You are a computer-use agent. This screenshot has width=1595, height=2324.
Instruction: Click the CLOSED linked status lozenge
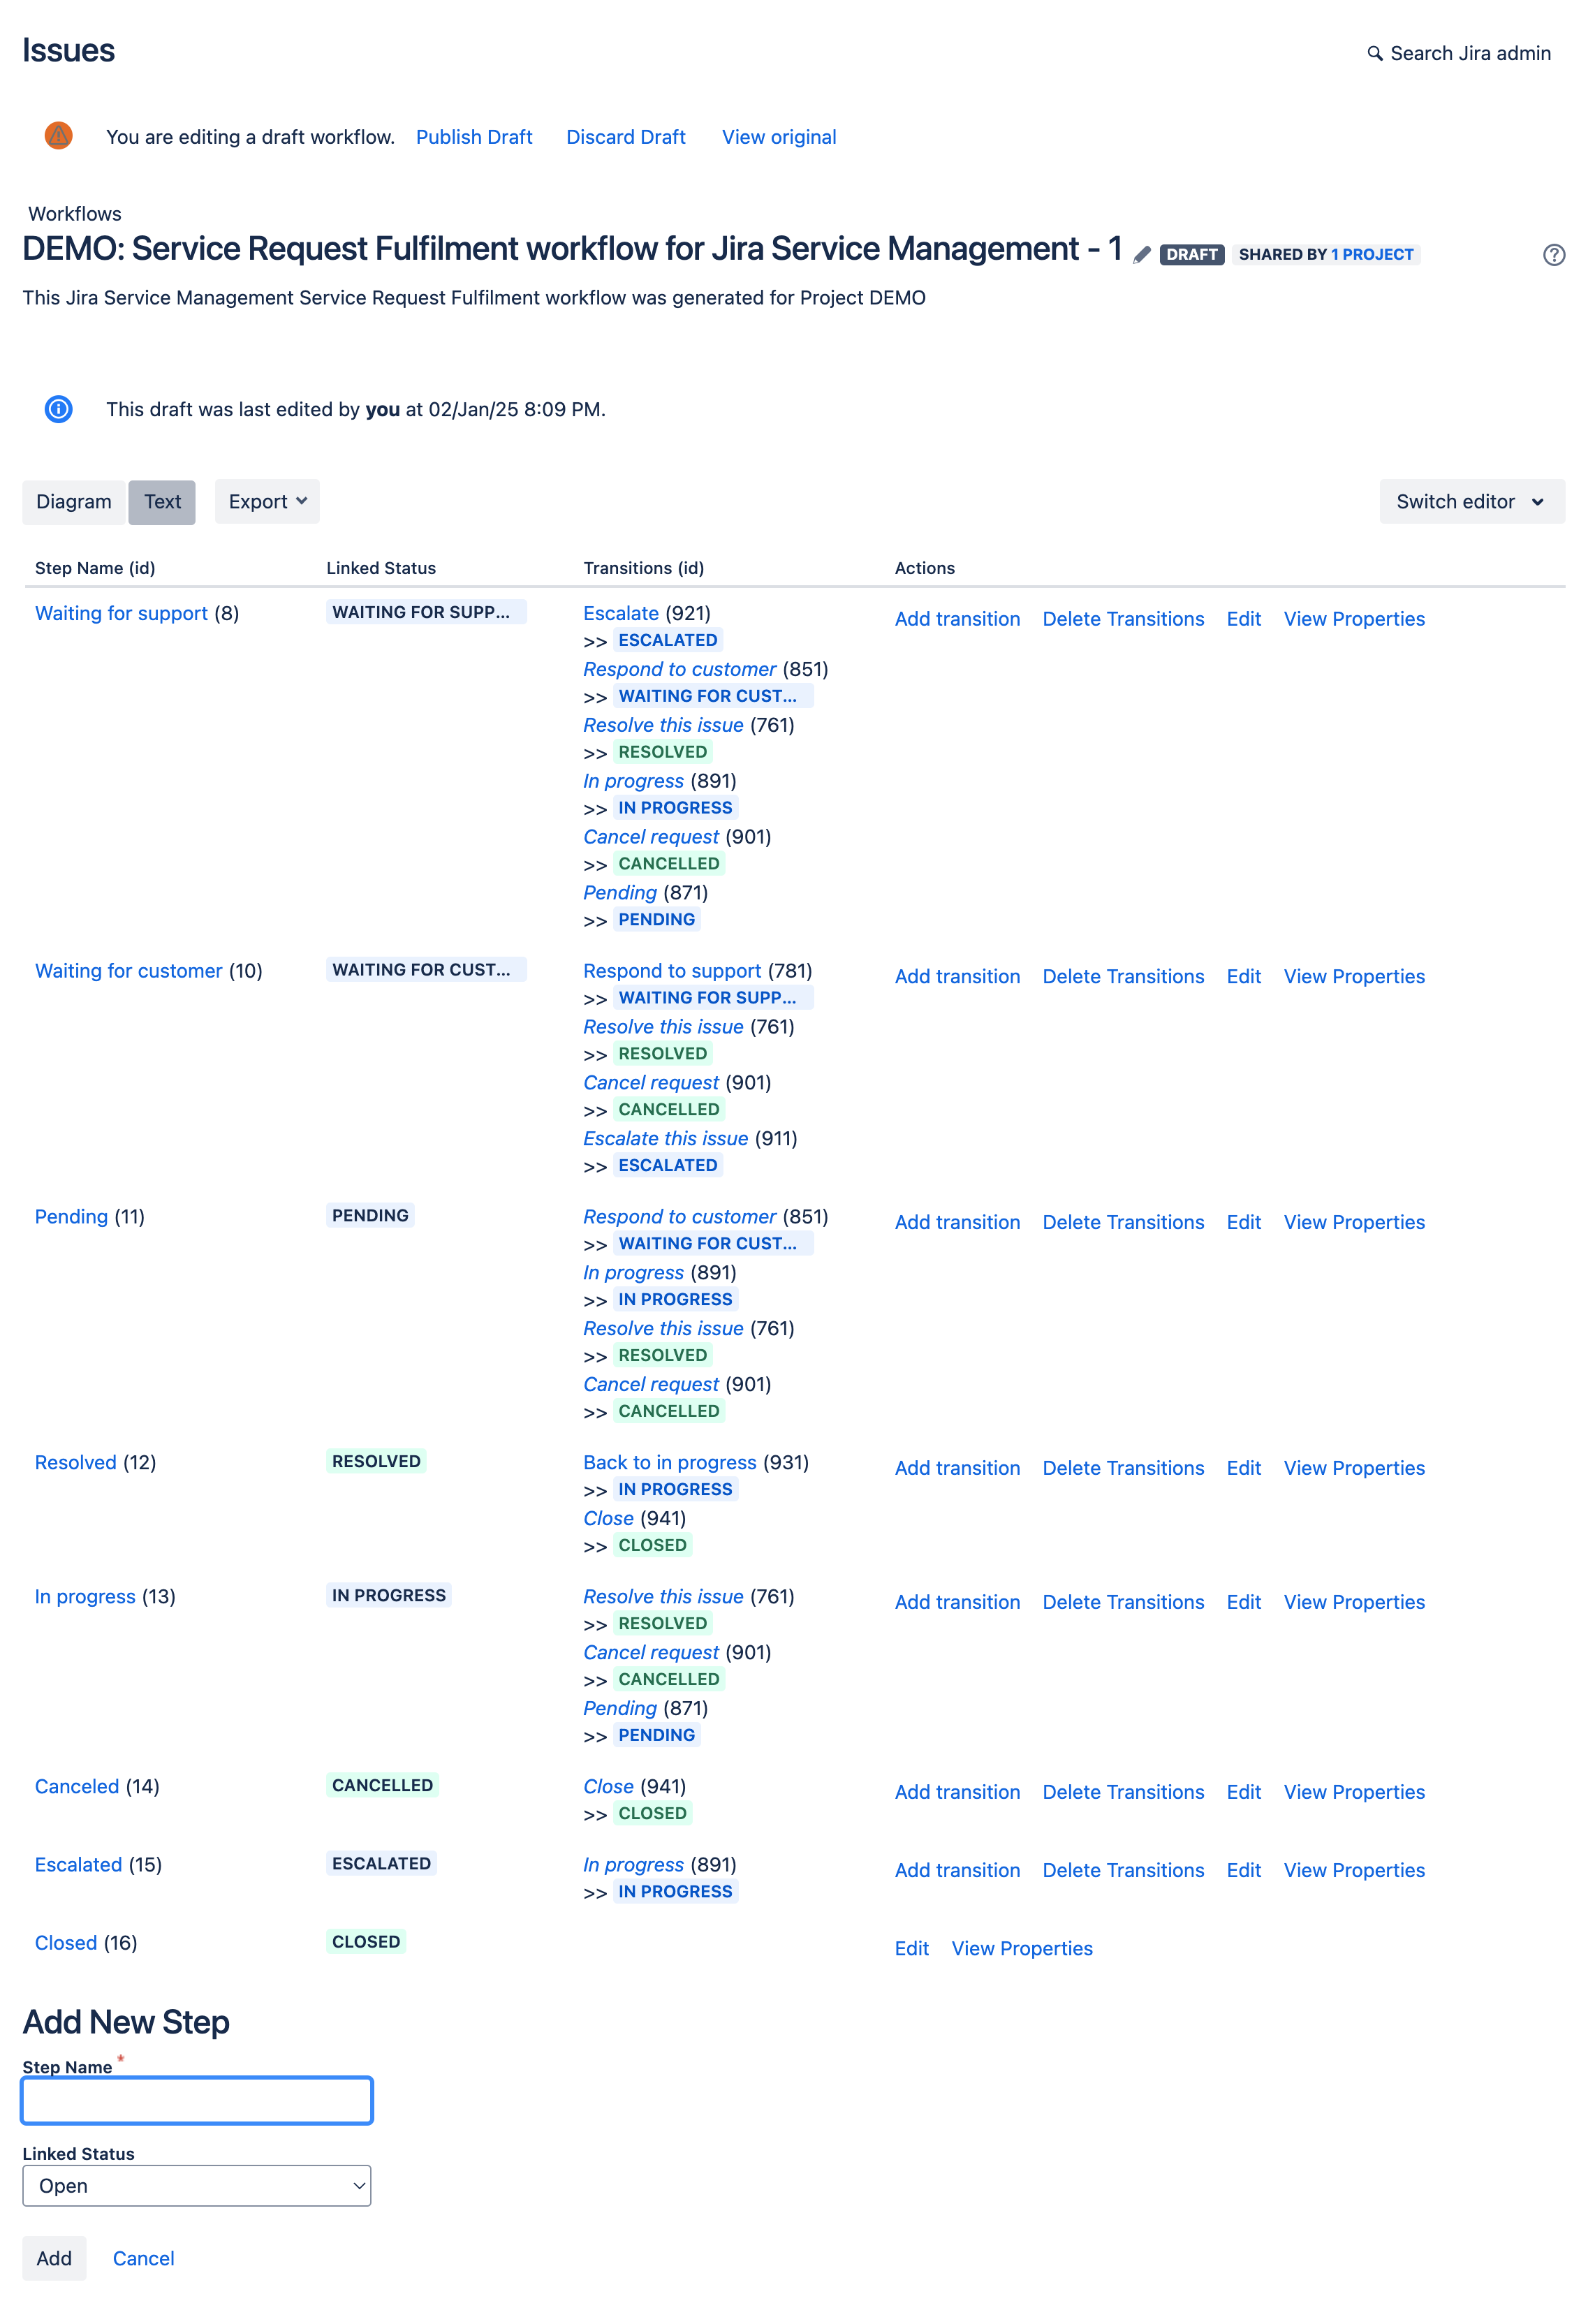(366, 1941)
